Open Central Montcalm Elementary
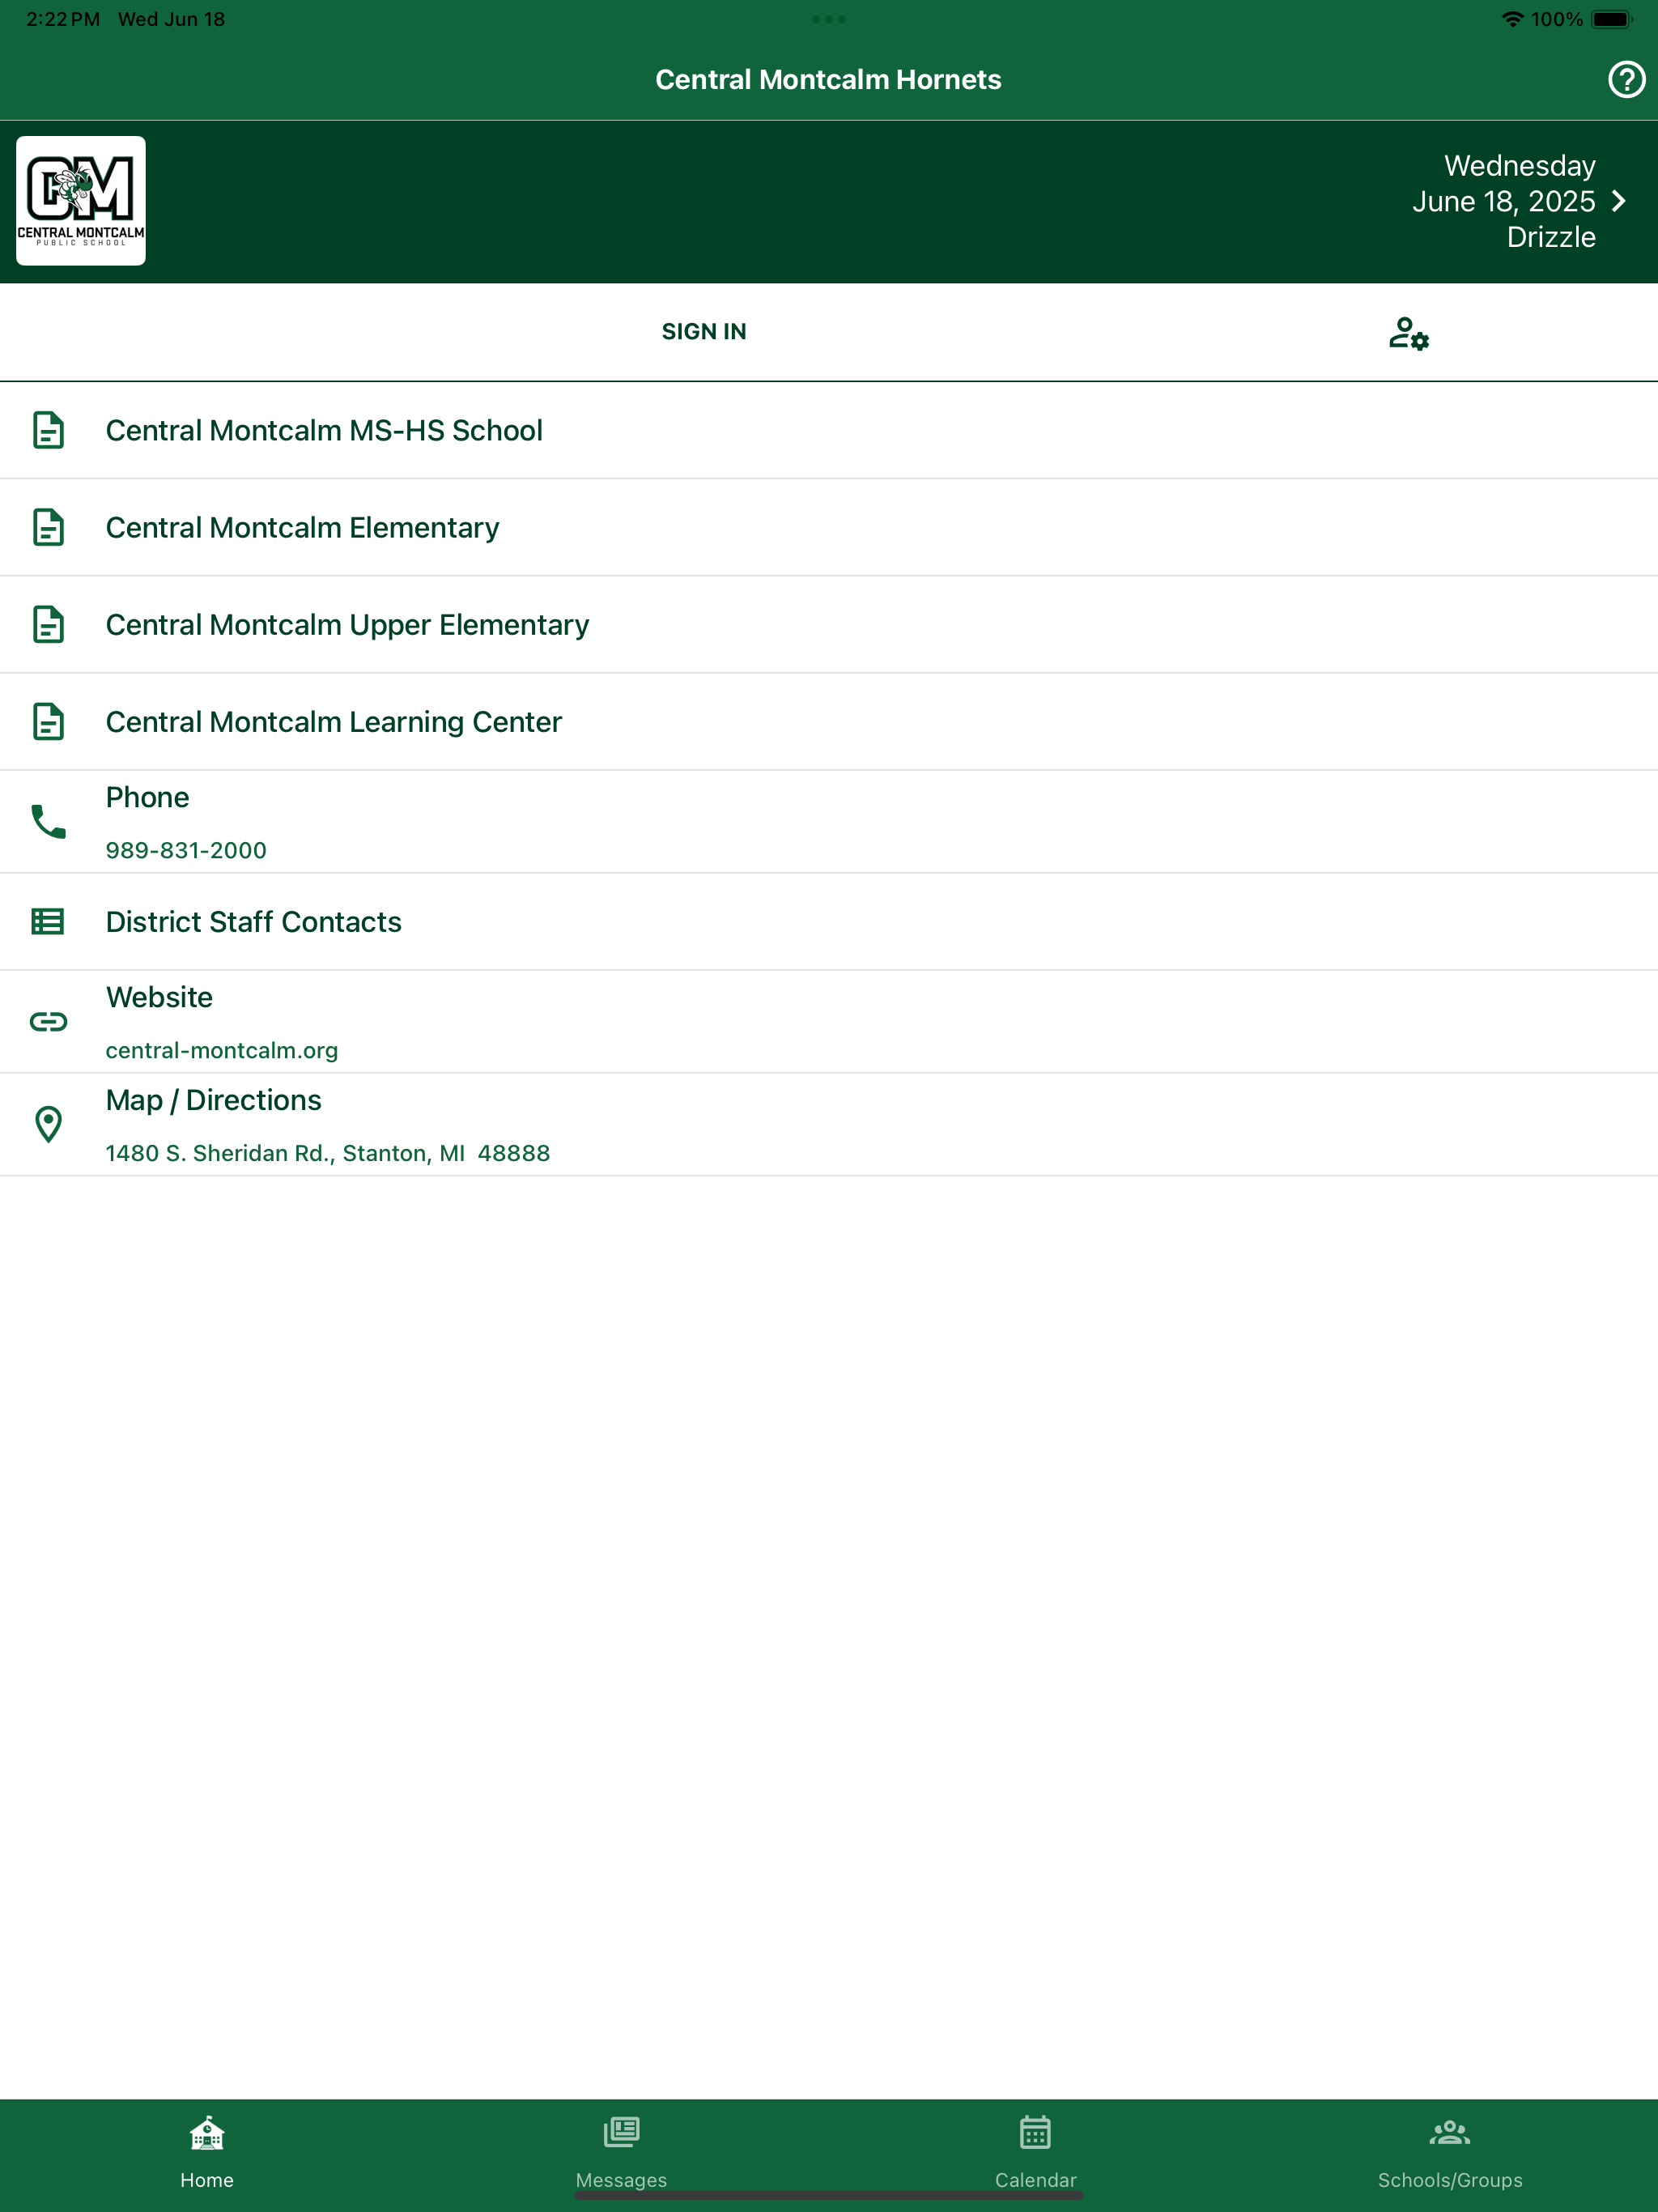1658x2212 pixels. click(x=829, y=527)
